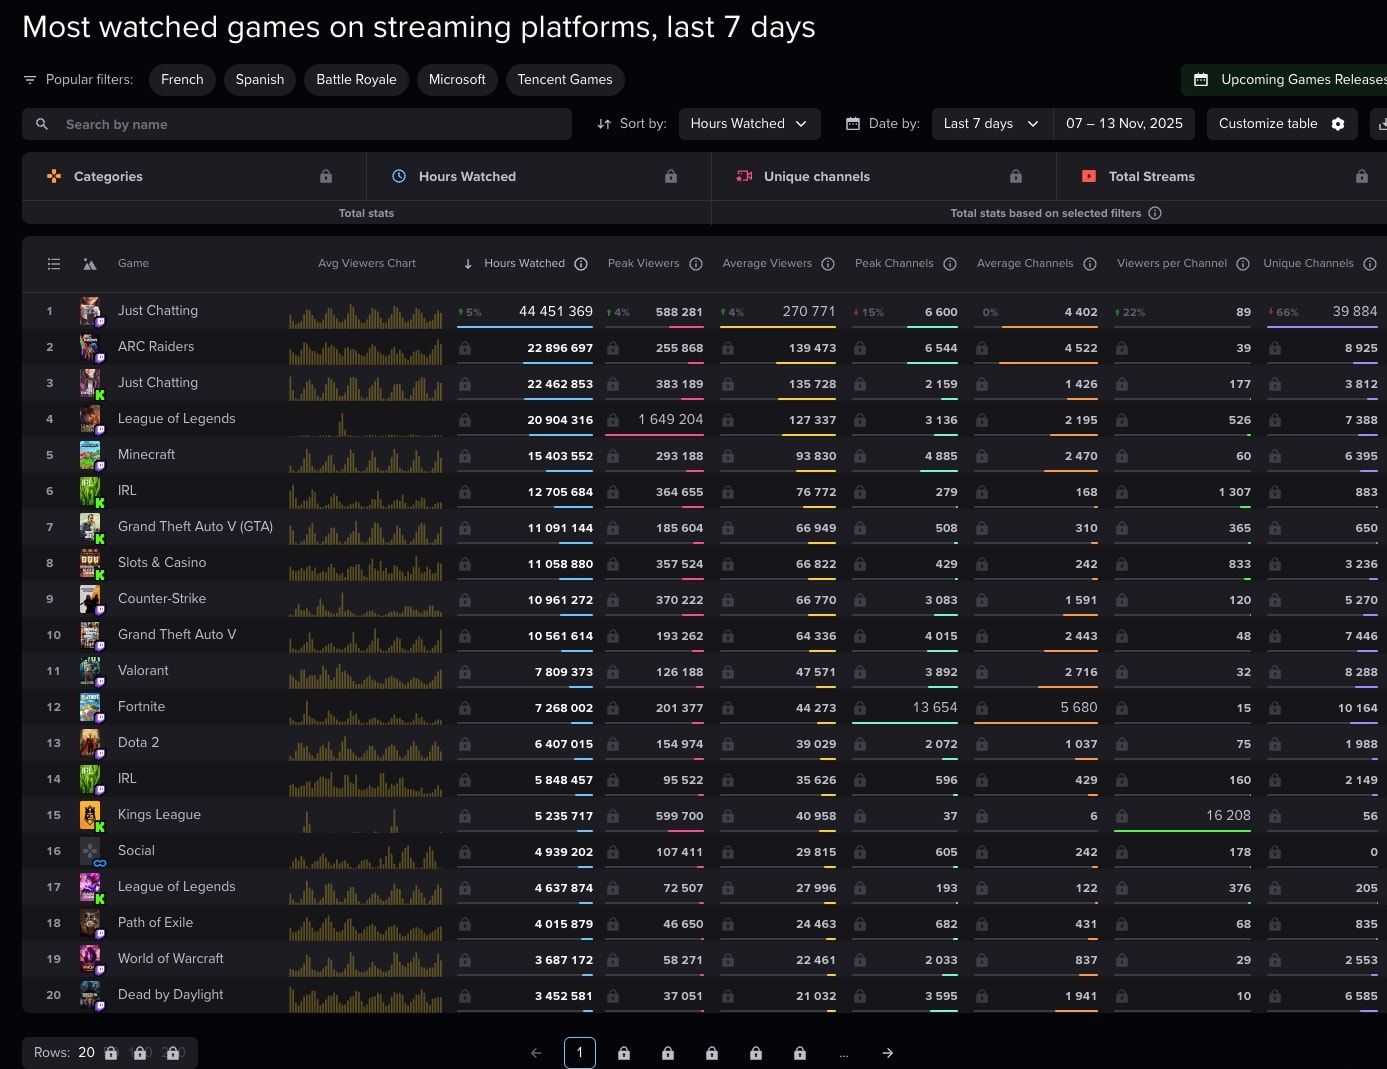Click the League of Legends peak viewers 1 649 204
1387x1069 pixels.
(670, 420)
